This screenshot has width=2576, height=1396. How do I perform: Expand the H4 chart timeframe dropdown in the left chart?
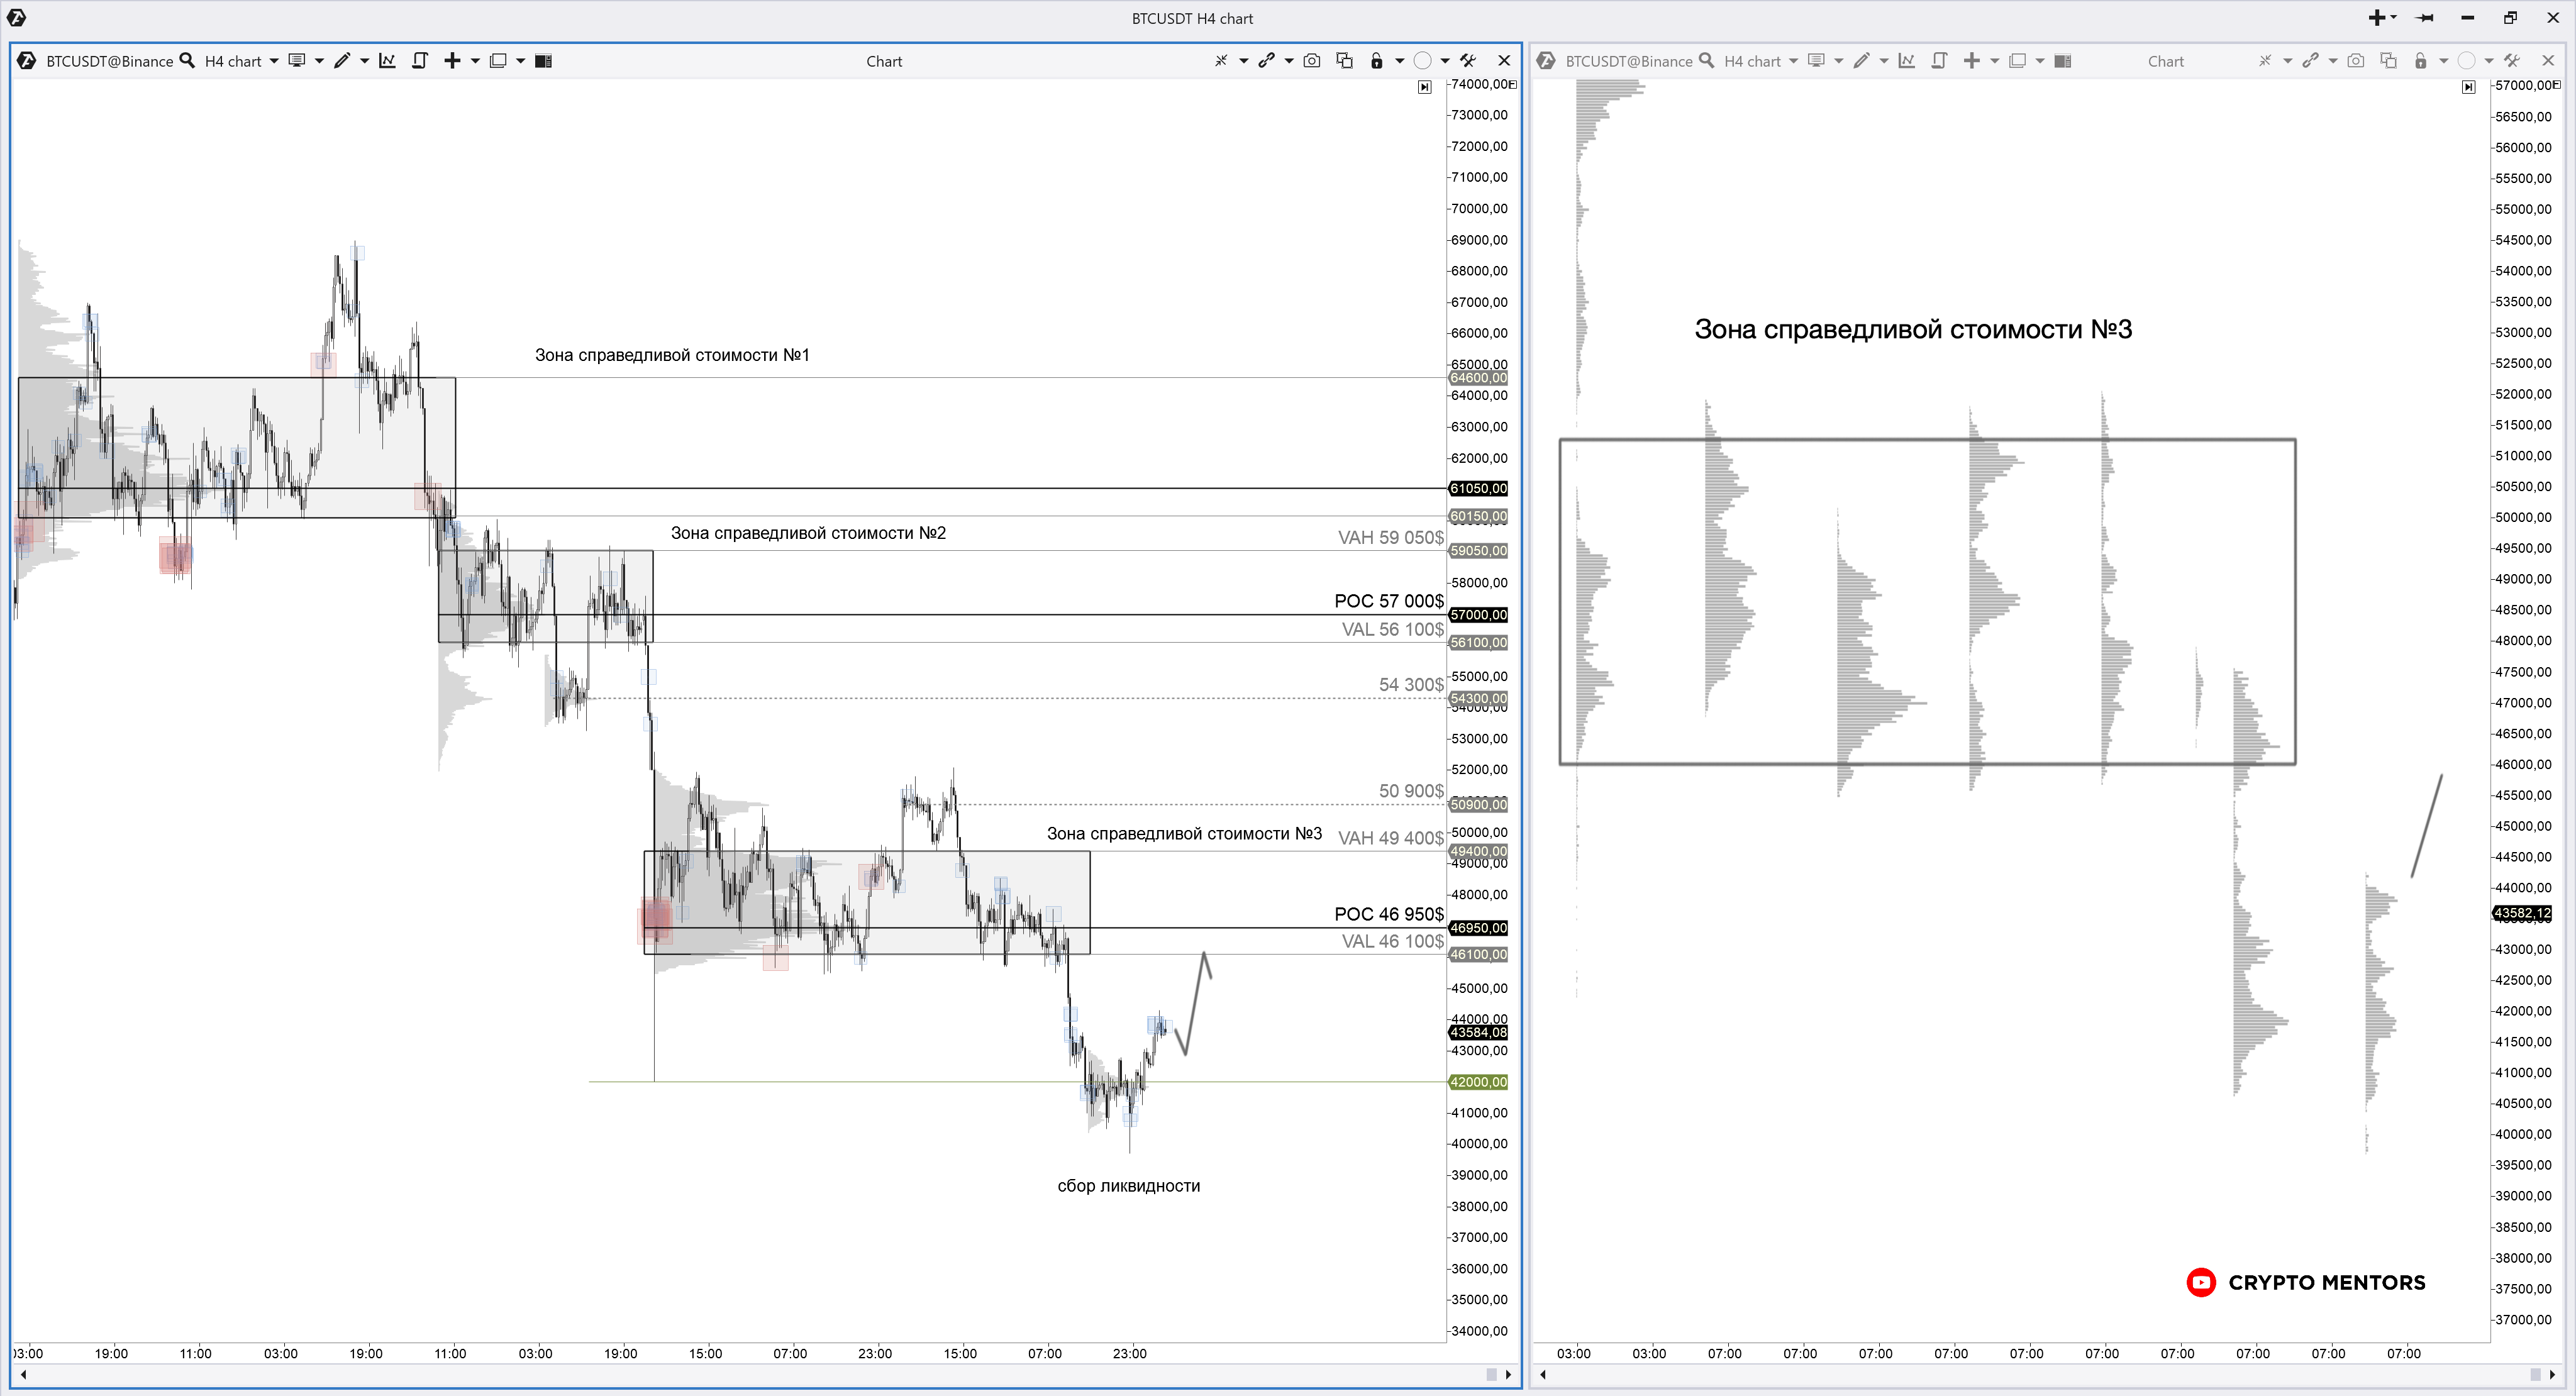(x=274, y=61)
